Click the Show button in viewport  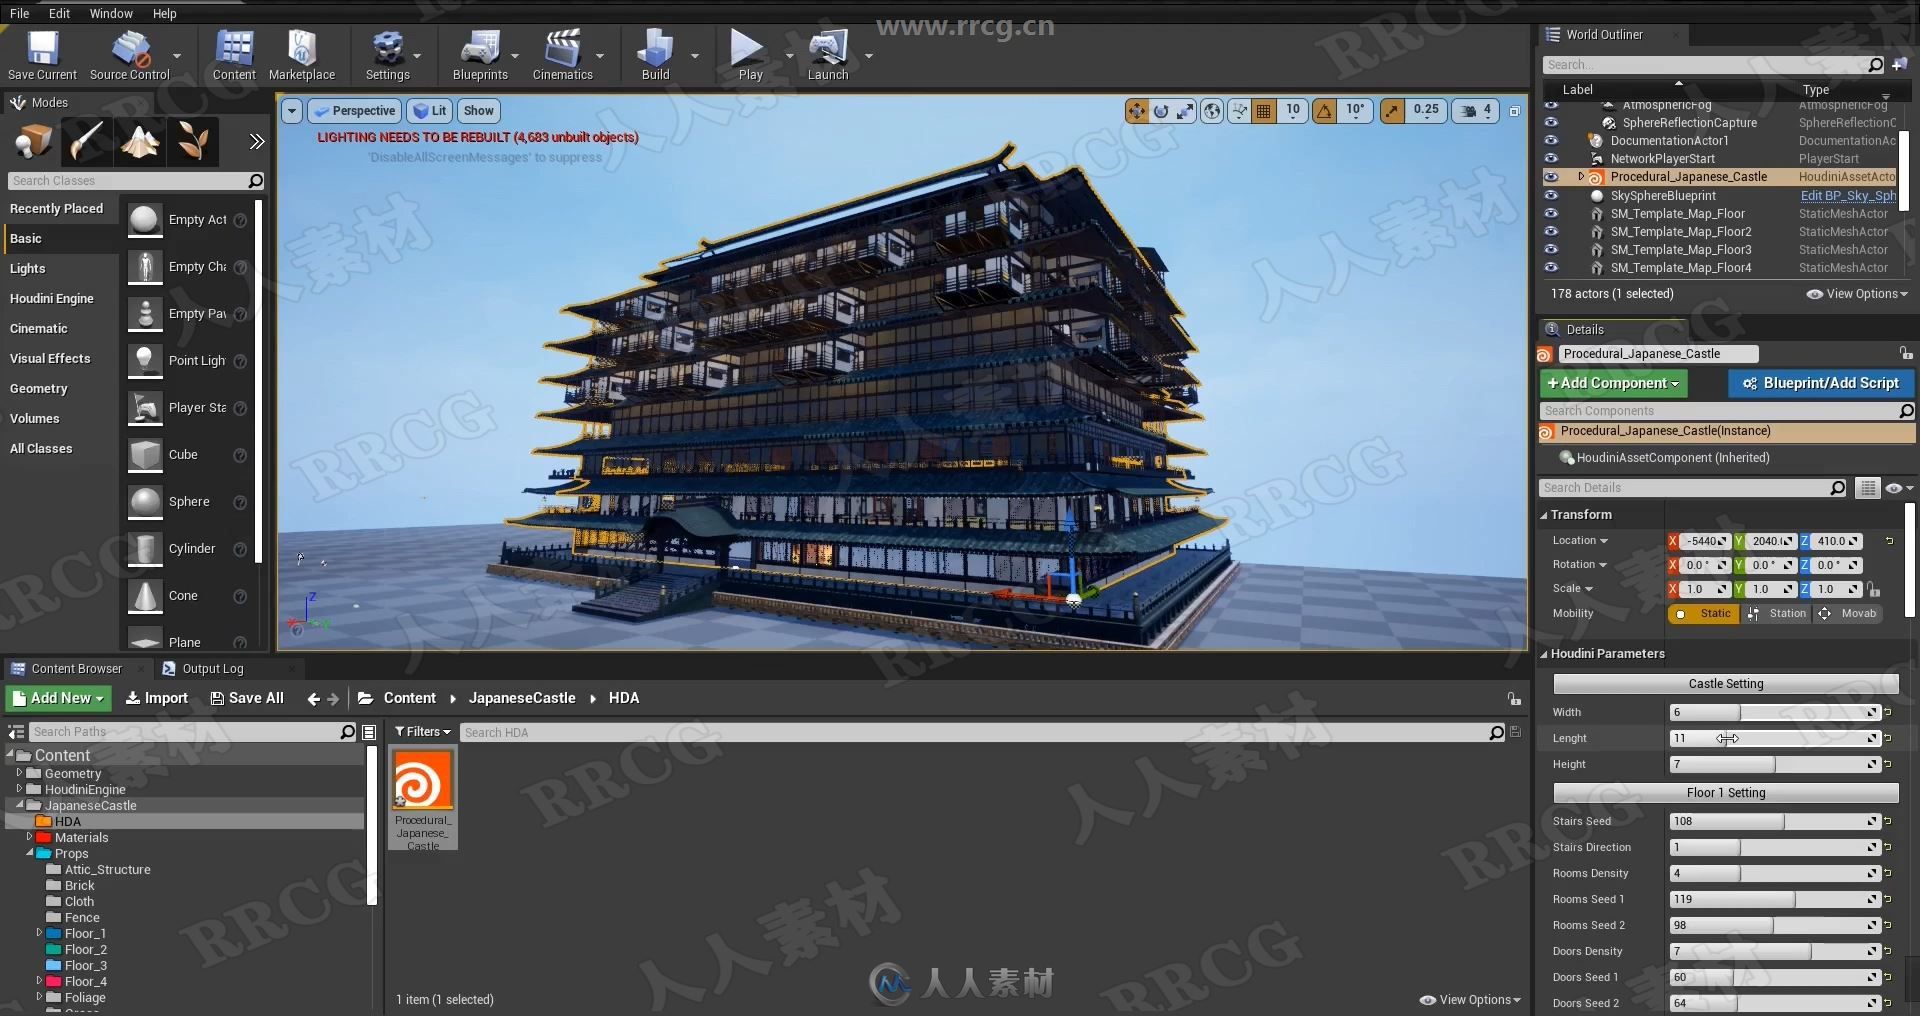point(478,111)
